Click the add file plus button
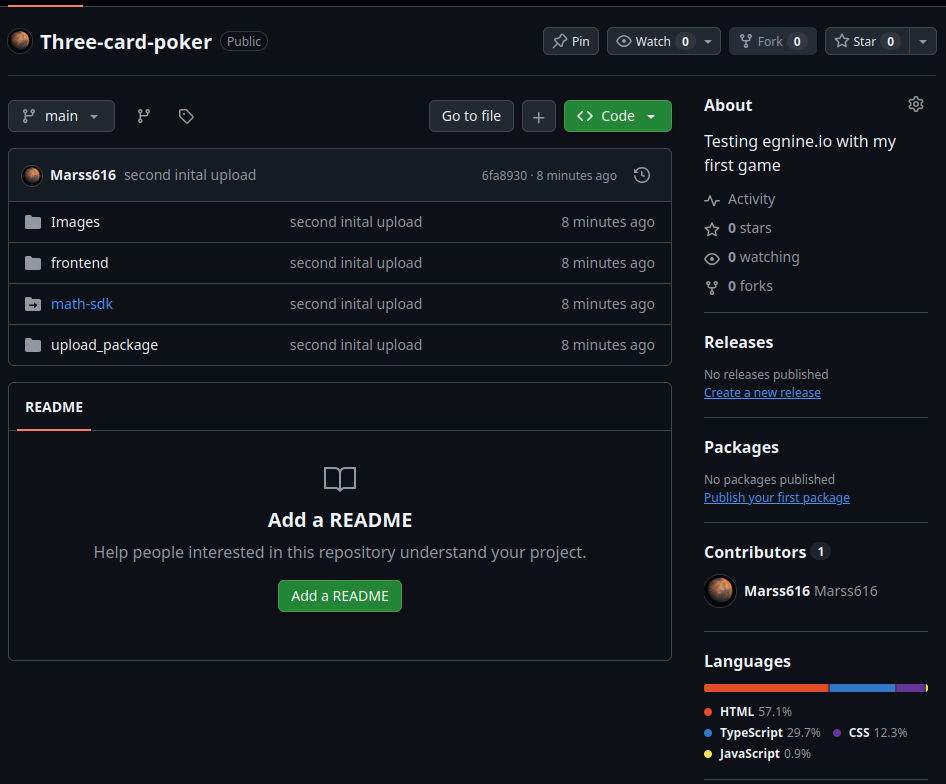Viewport: 946px width, 784px height. click(x=539, y=116)
